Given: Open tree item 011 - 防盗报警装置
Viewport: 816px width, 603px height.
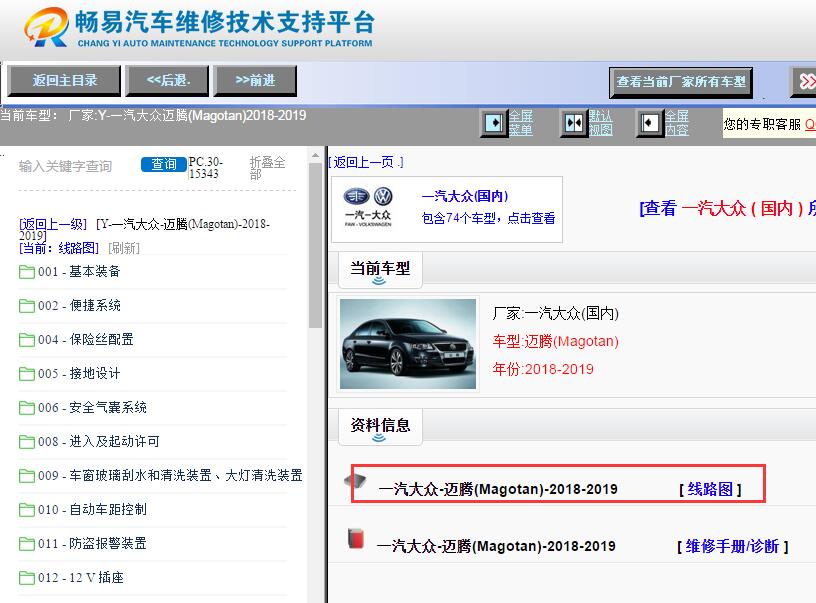Looking at the screenshot, I should point(92,544).
